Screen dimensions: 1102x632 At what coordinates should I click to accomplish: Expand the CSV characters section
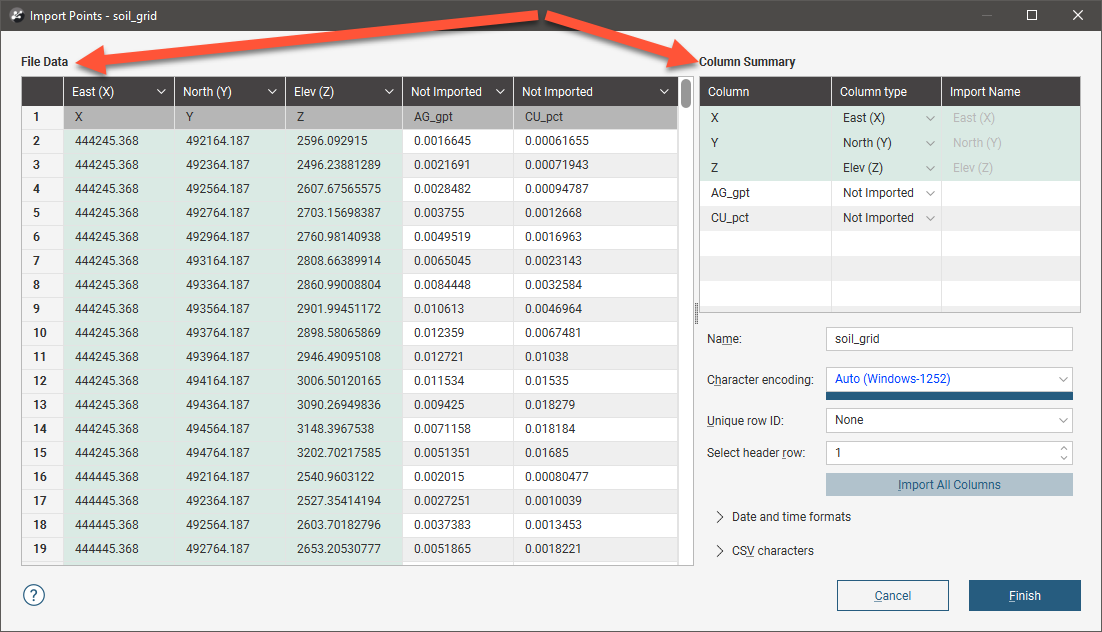click(719, 551)
